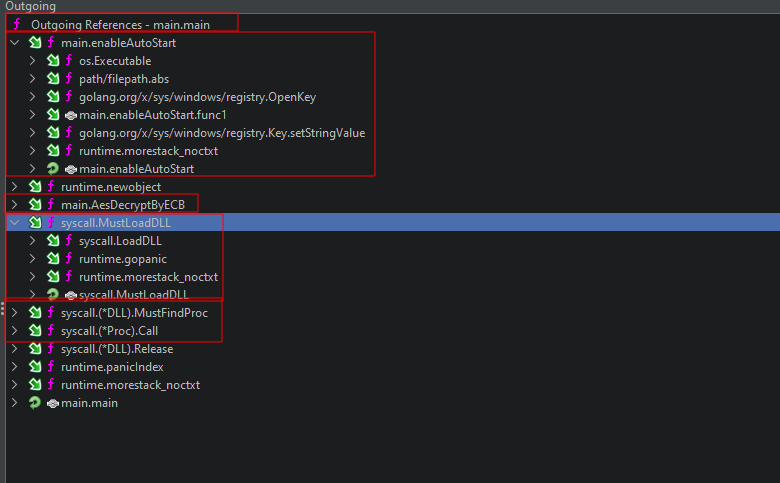This screenshot has height=483, width=780.
Task: Click the Outgoing panel title
Action: [30, 6]
